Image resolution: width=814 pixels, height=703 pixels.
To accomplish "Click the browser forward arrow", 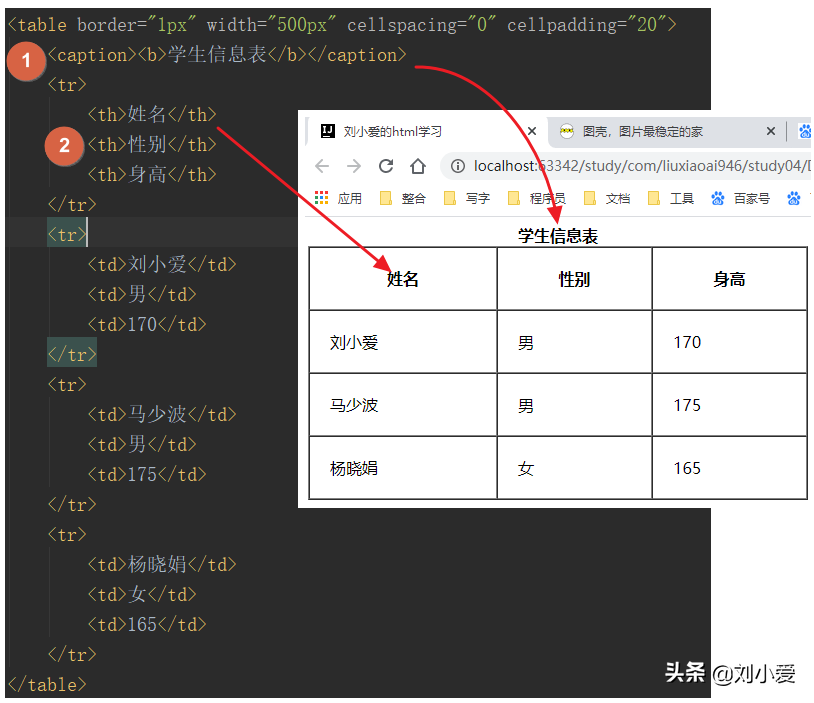I will click(353, 166).
